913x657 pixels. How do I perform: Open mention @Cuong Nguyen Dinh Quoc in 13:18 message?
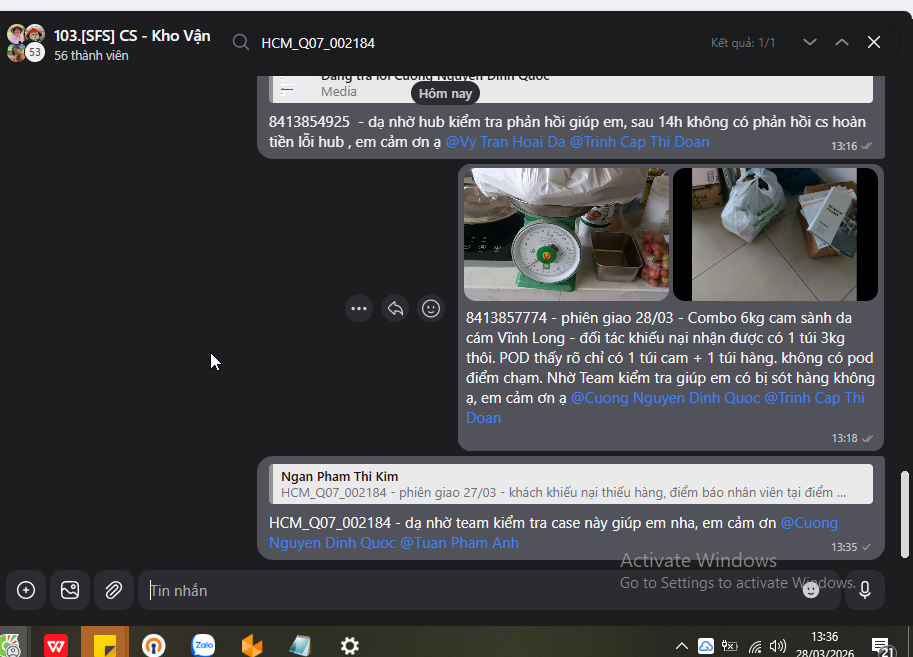(666, 398)
